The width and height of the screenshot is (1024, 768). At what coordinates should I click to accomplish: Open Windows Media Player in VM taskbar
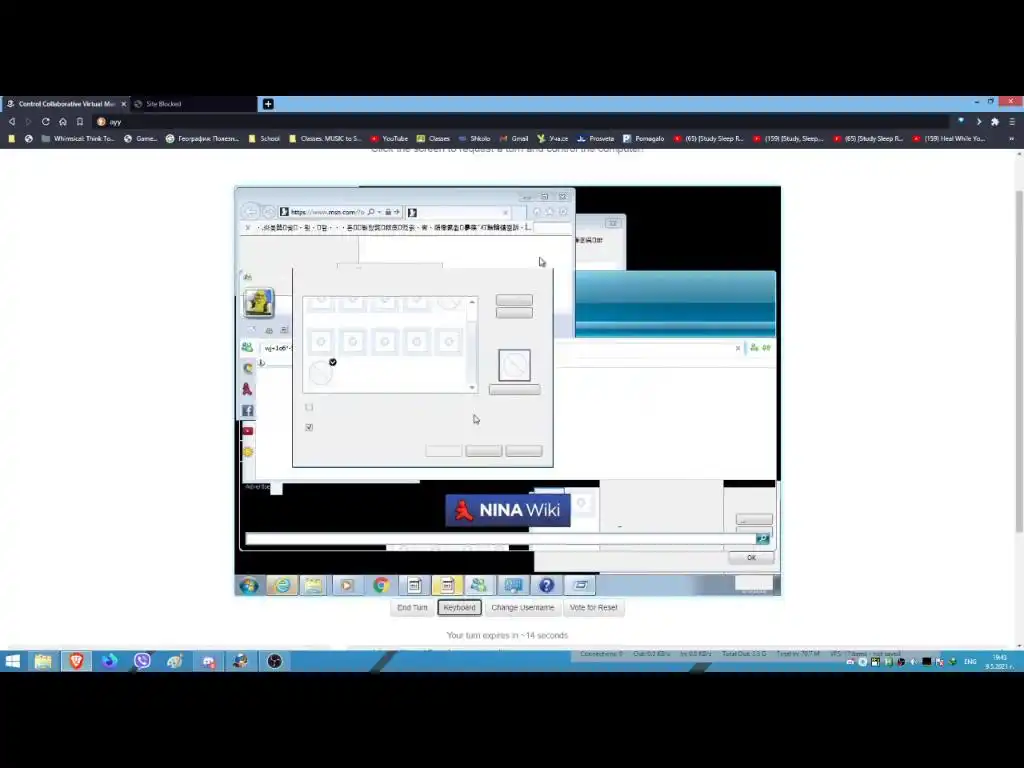tap(347, 585)
